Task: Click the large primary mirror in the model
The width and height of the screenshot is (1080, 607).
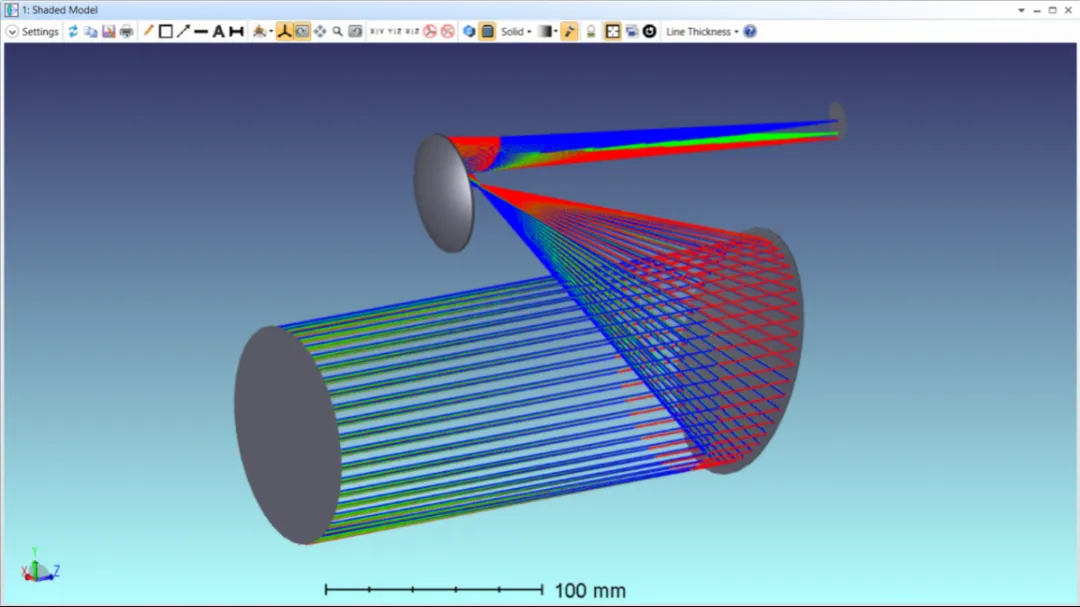Action: pyautogui.click(x=755, y=350)
